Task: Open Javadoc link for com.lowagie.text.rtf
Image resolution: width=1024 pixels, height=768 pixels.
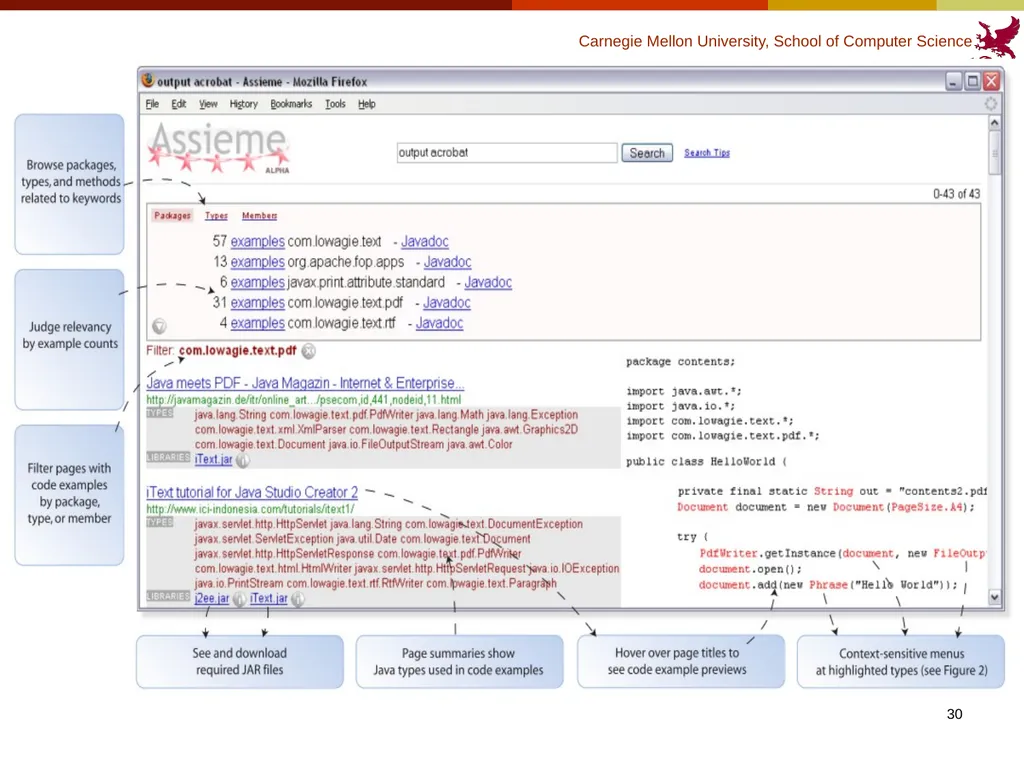Action: 440,323
